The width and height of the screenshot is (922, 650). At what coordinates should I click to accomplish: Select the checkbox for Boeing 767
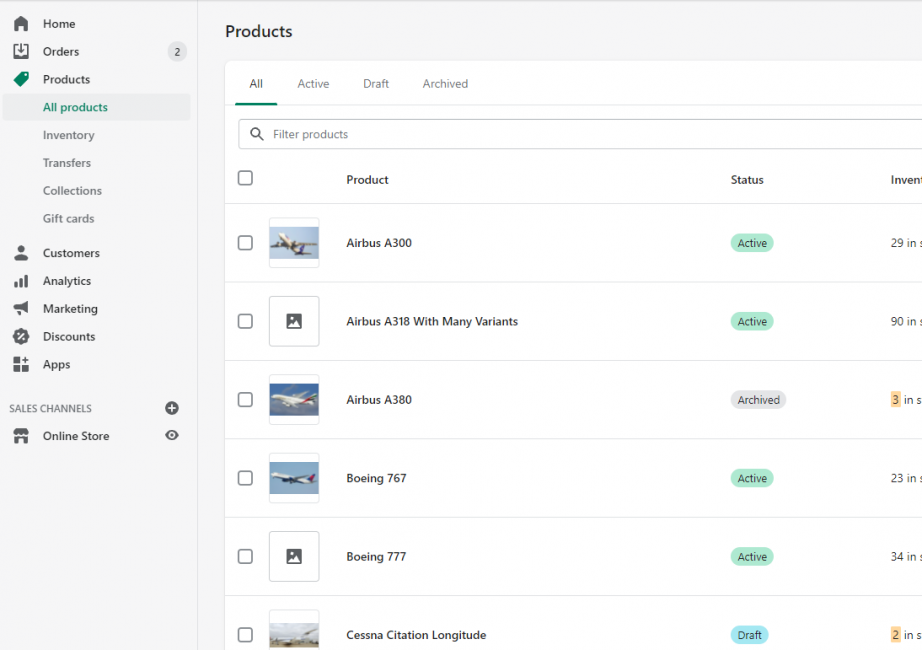[245, 478]
